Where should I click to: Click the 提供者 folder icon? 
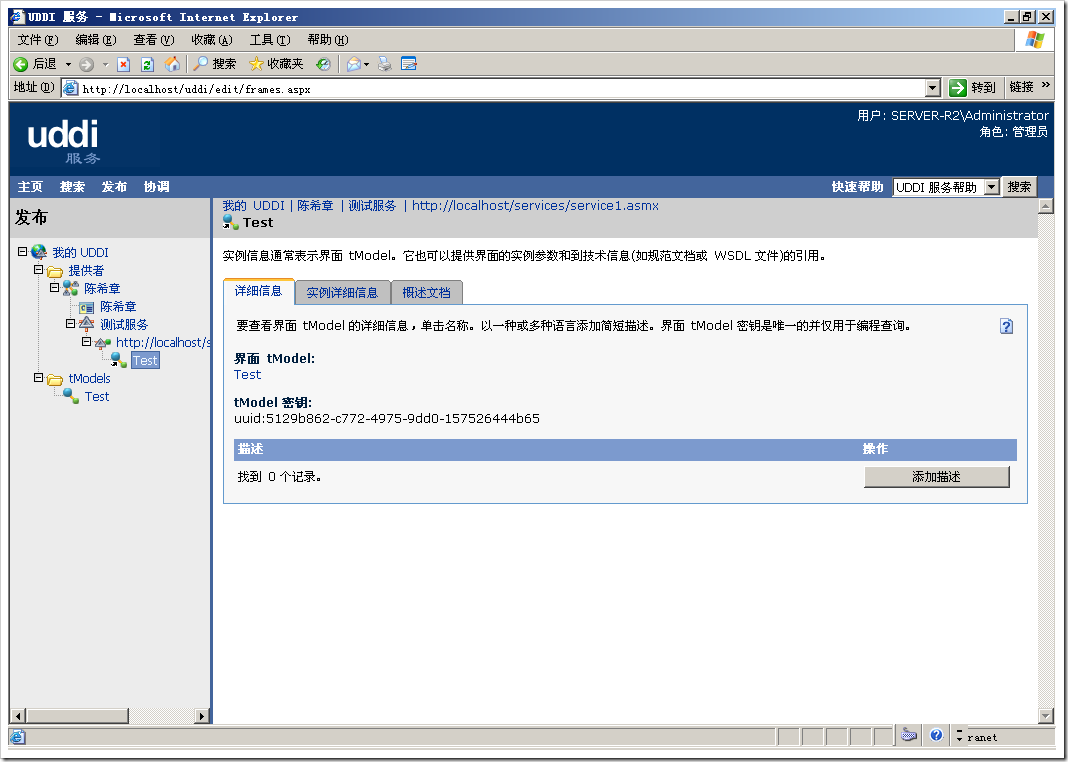(x=54, y=271)
